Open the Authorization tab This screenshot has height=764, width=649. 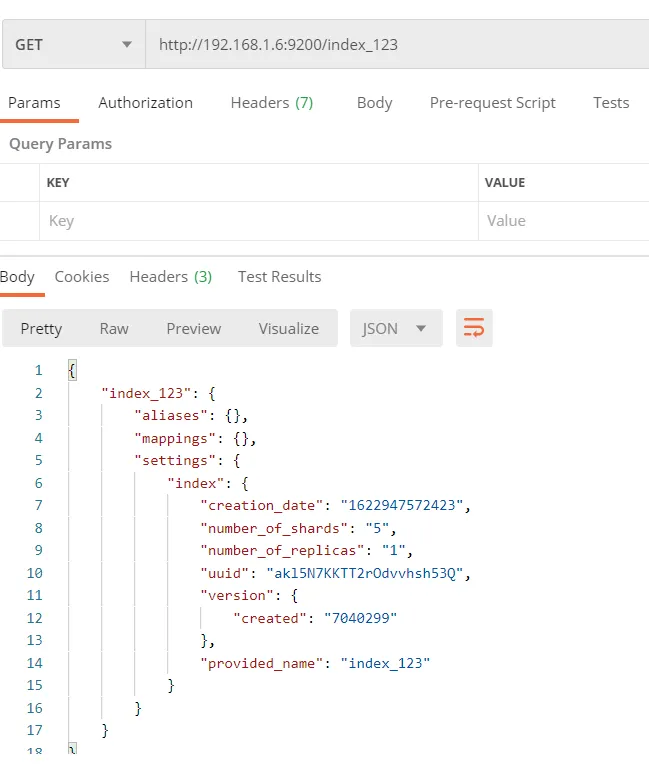(145, 102)
